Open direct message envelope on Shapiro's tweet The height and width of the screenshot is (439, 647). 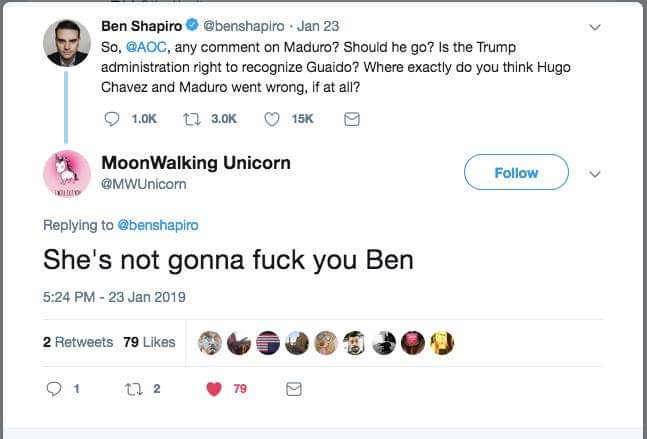(351, 119)
